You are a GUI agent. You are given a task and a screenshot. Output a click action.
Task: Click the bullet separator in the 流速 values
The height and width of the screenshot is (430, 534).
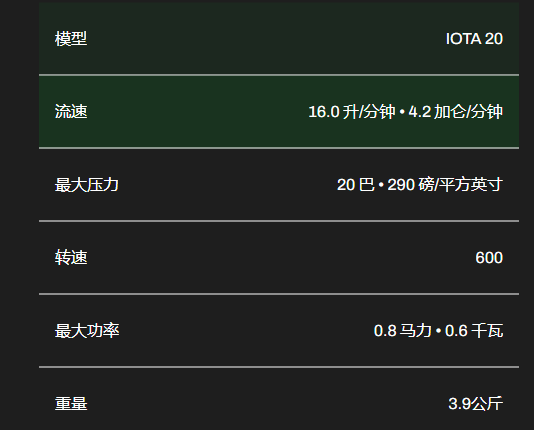coord(402,113)
